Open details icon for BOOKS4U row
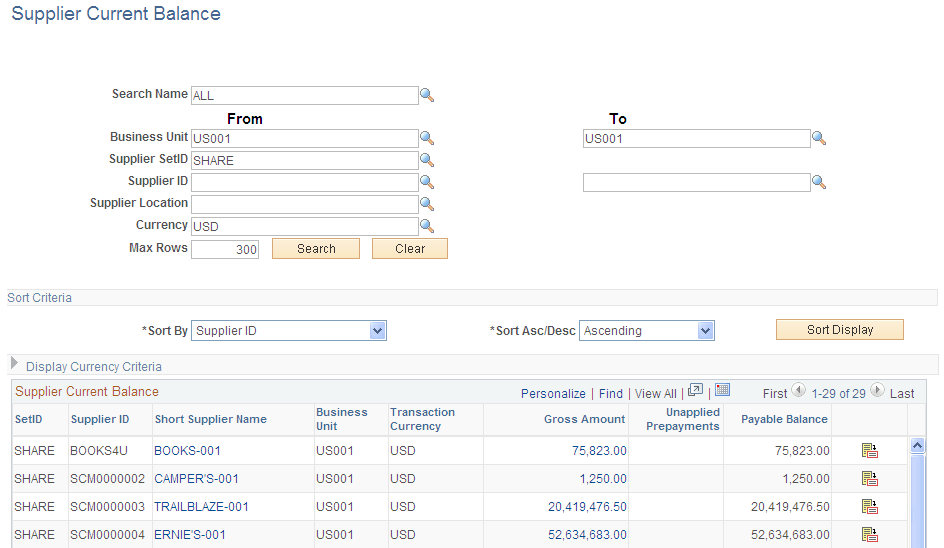Image resolution: width=944 pixels, height=548 pixels. point(870,450)
